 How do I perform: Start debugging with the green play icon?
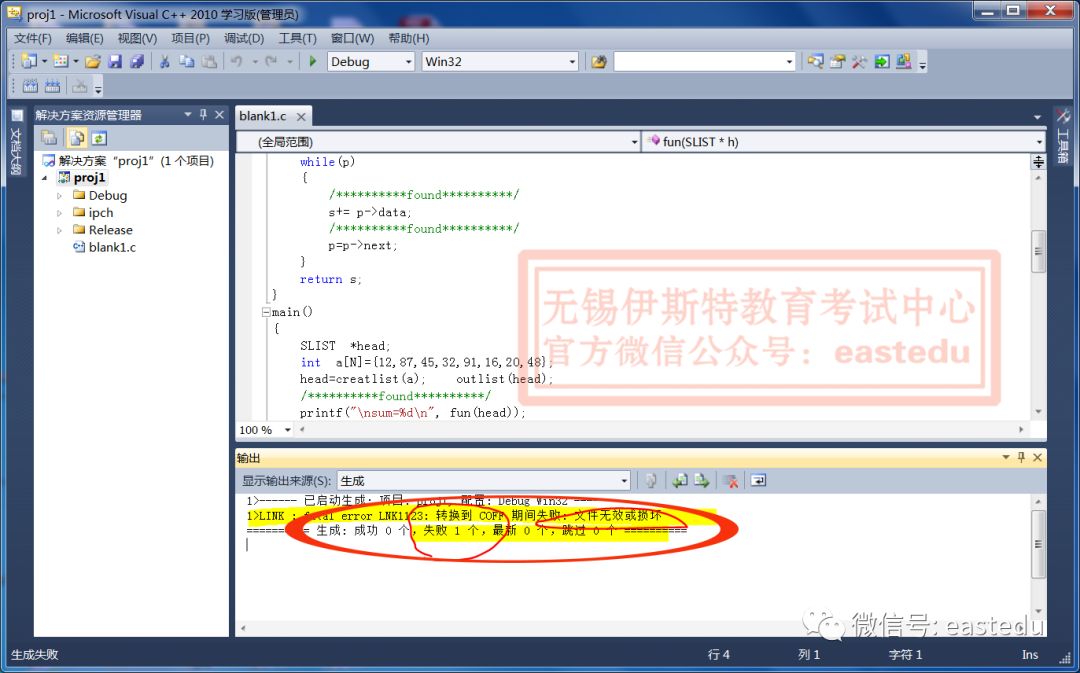[313, 61]
